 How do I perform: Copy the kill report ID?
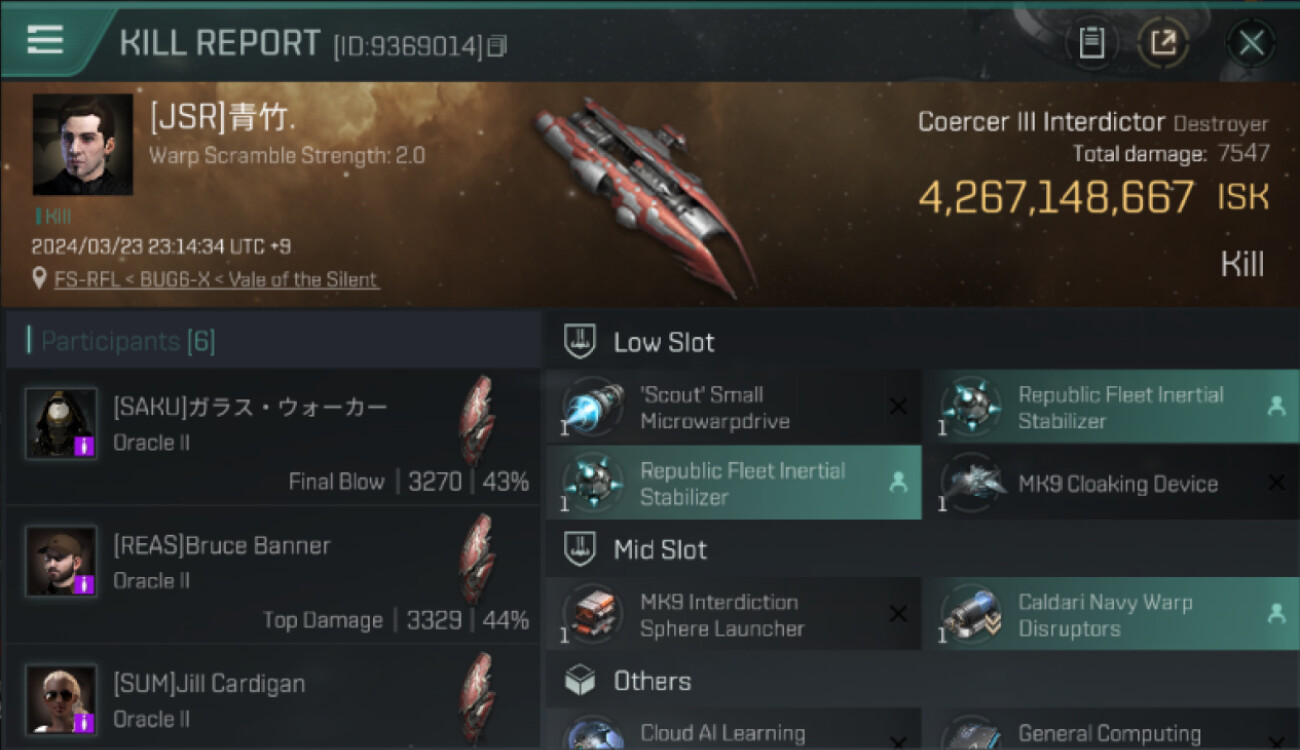[x=497, y=46]
